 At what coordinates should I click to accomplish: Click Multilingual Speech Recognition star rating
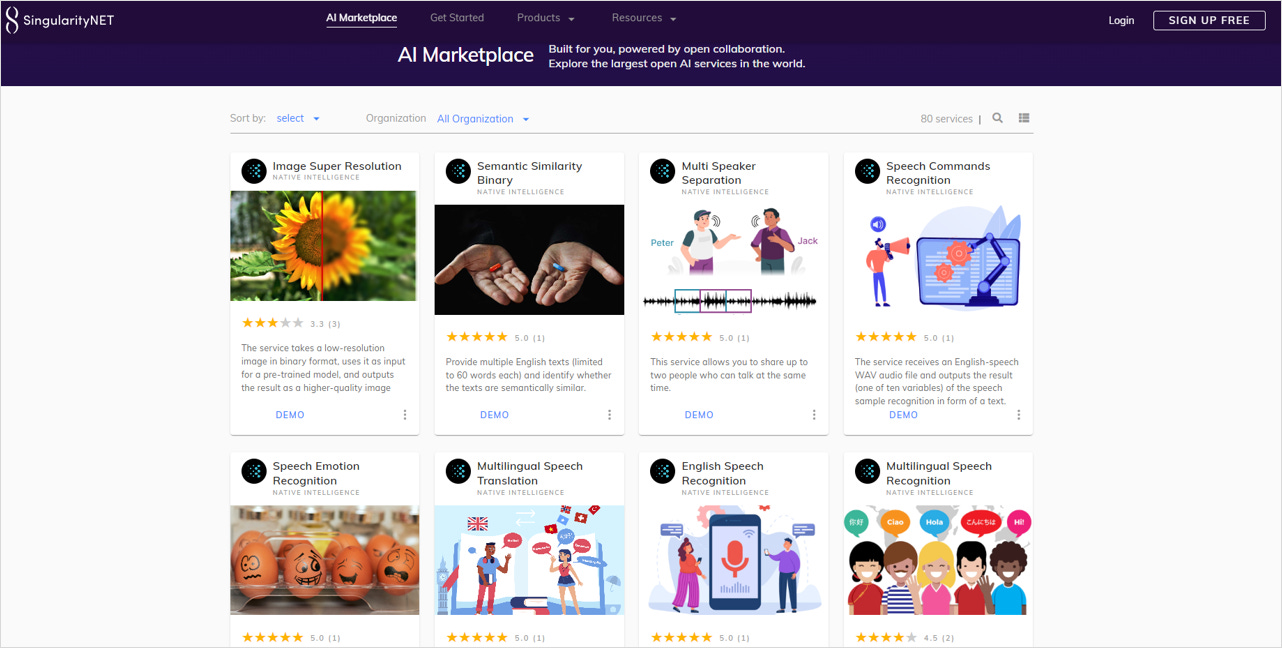886,637
